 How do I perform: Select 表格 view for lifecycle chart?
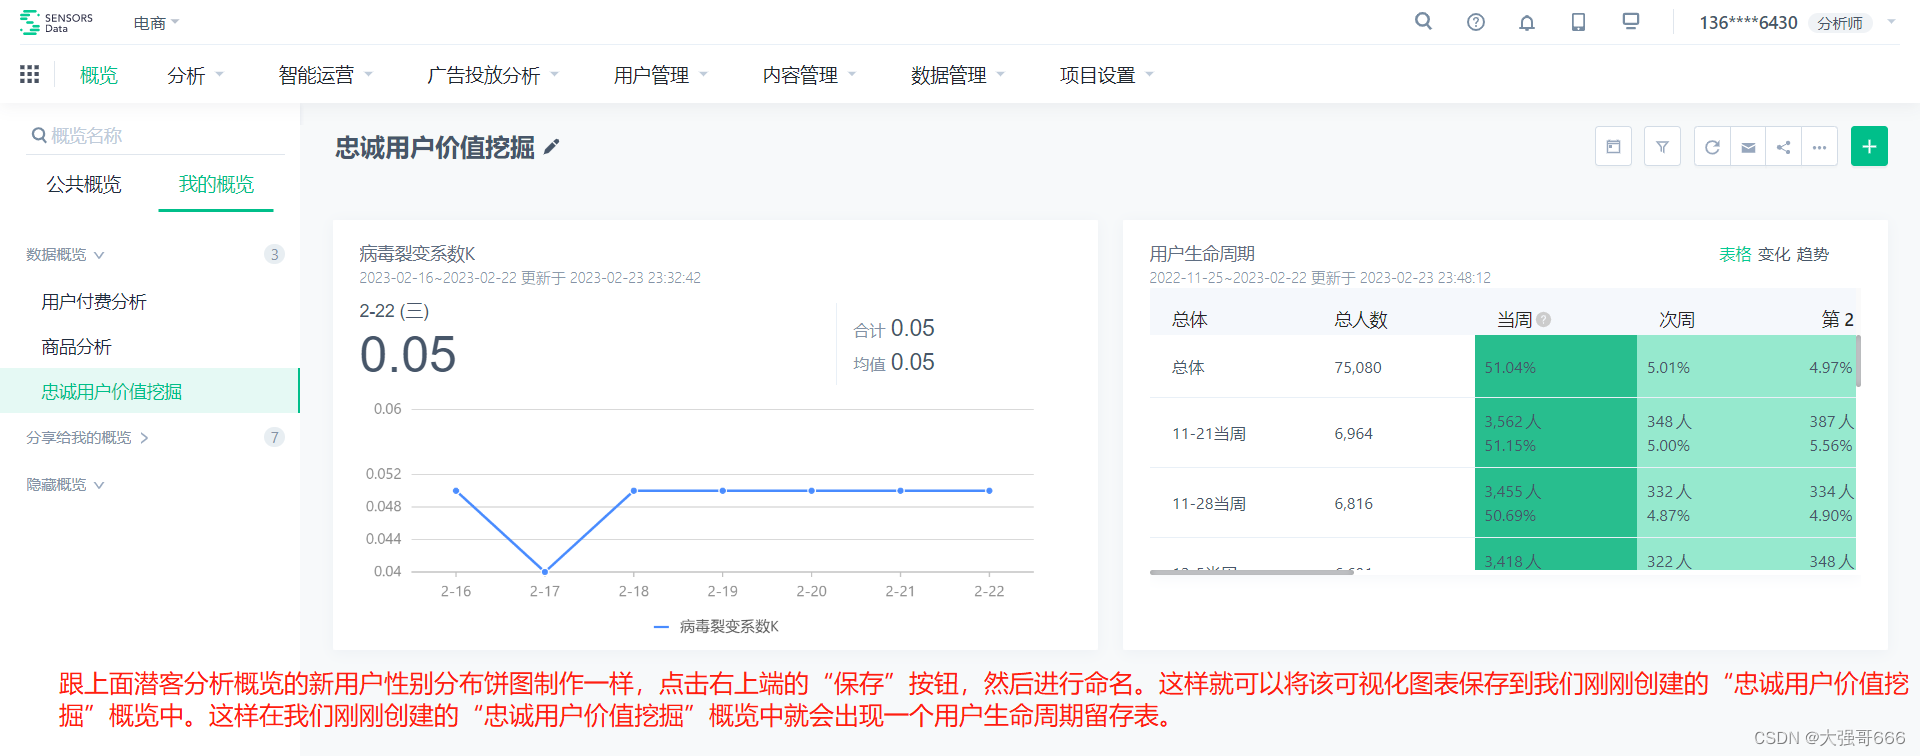1735,254
